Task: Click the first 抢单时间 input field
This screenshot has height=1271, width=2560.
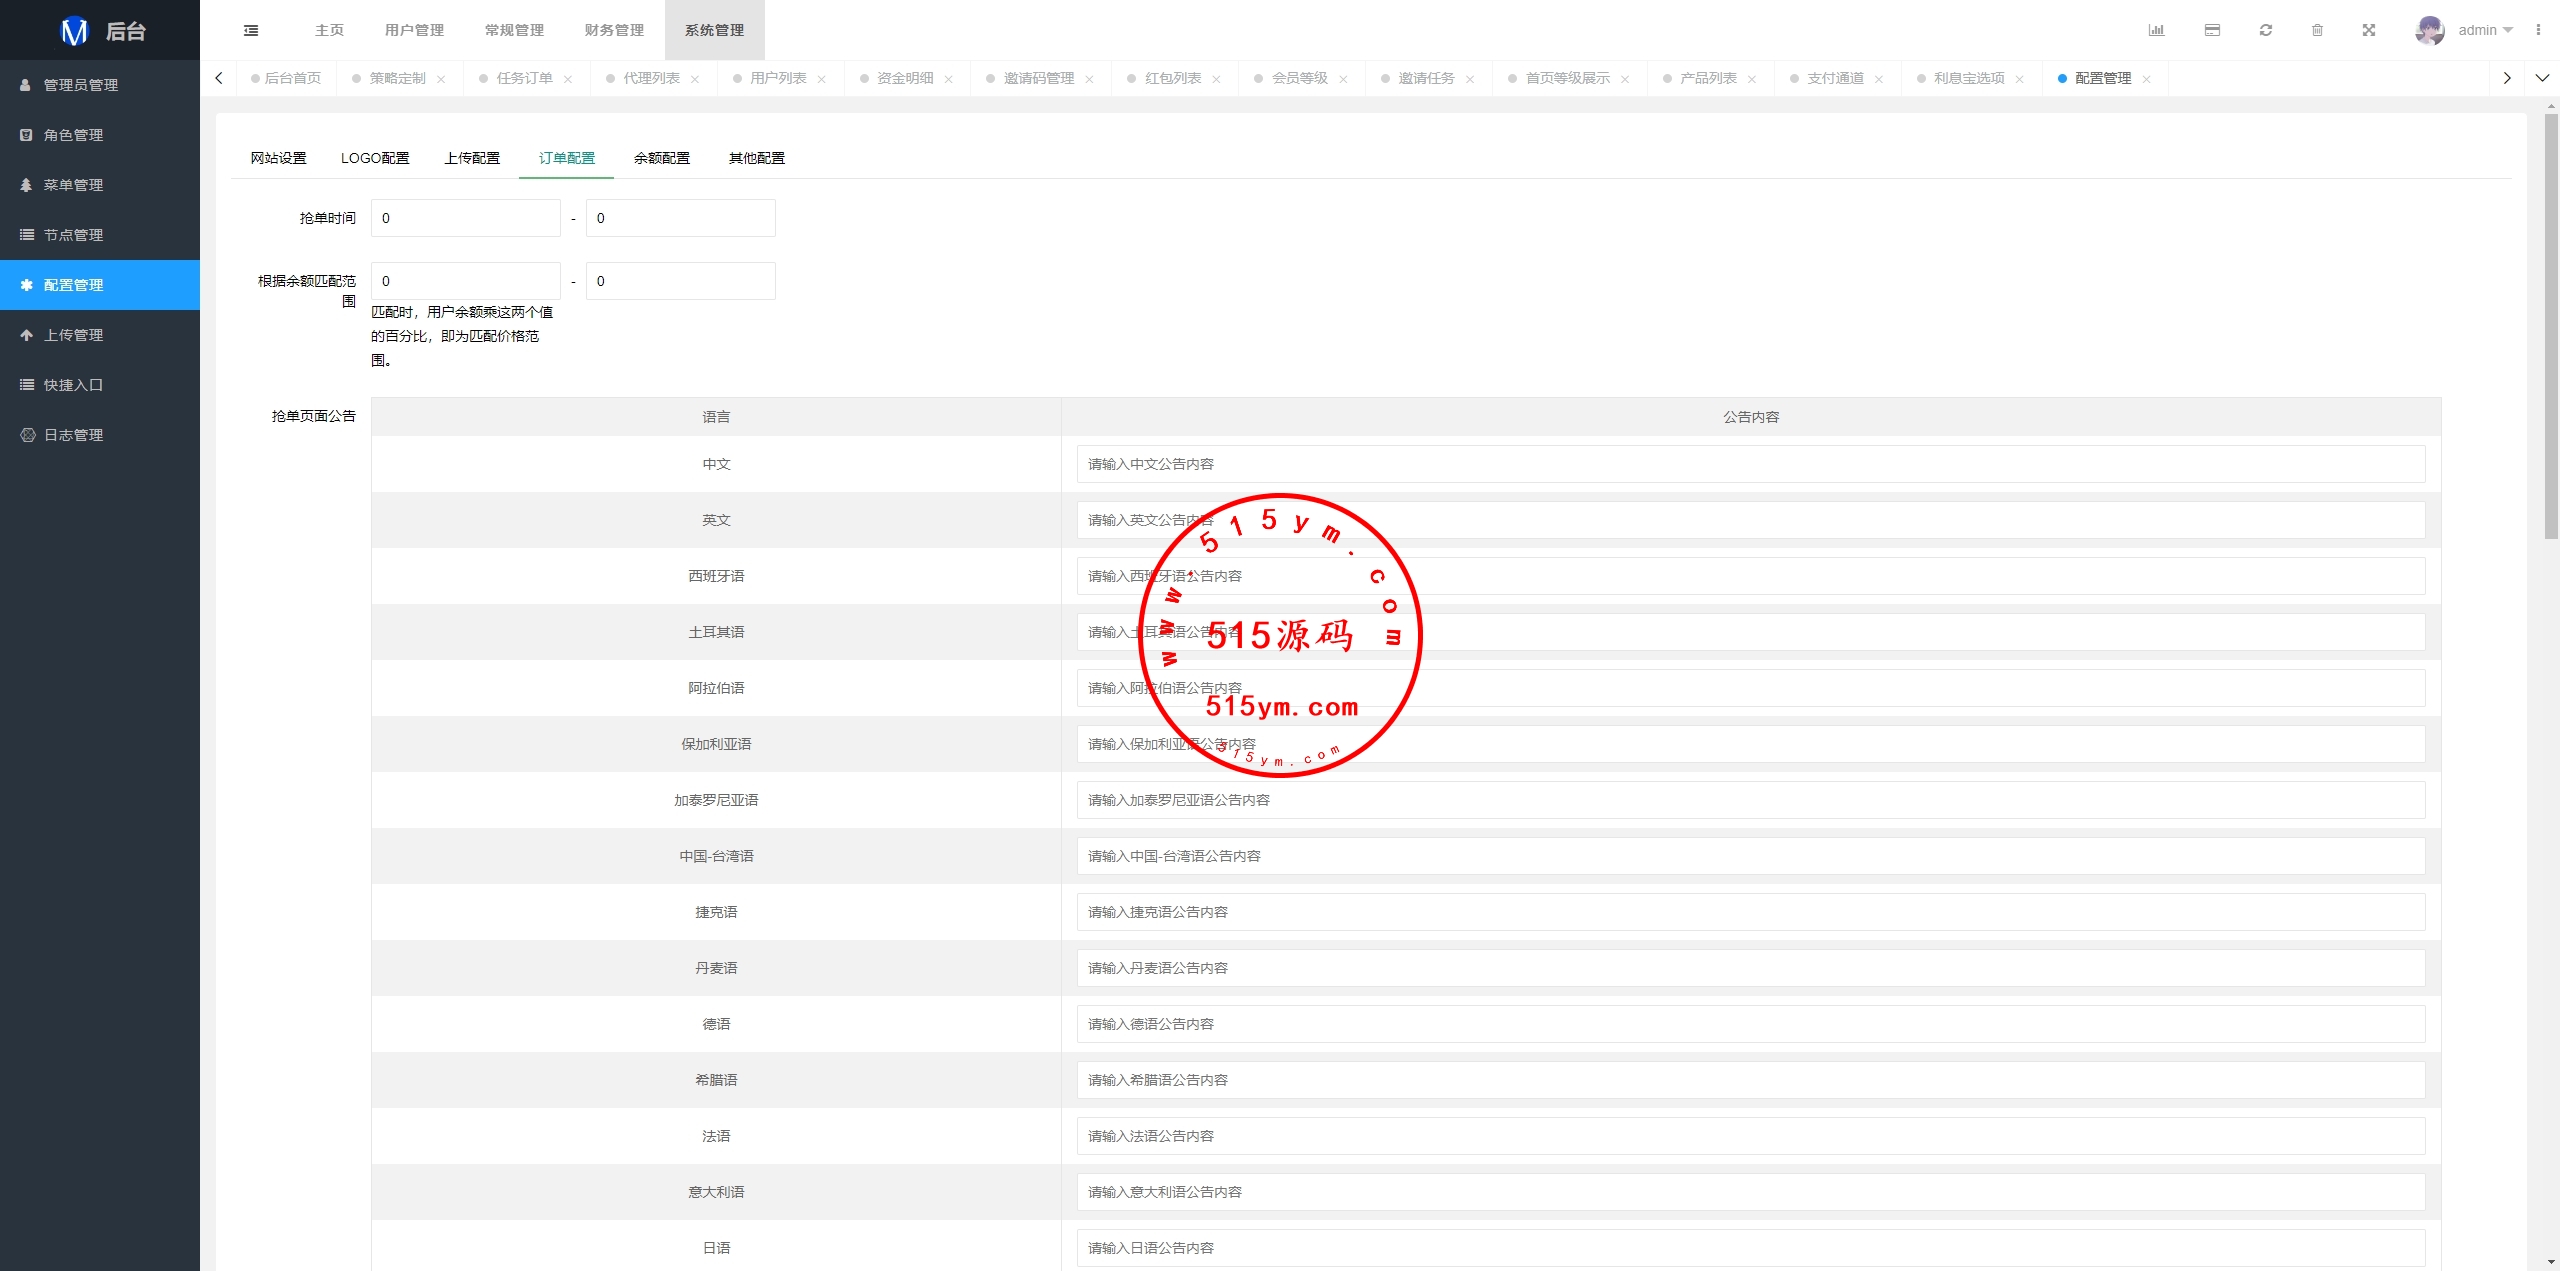Action: (x=465, y=218)
